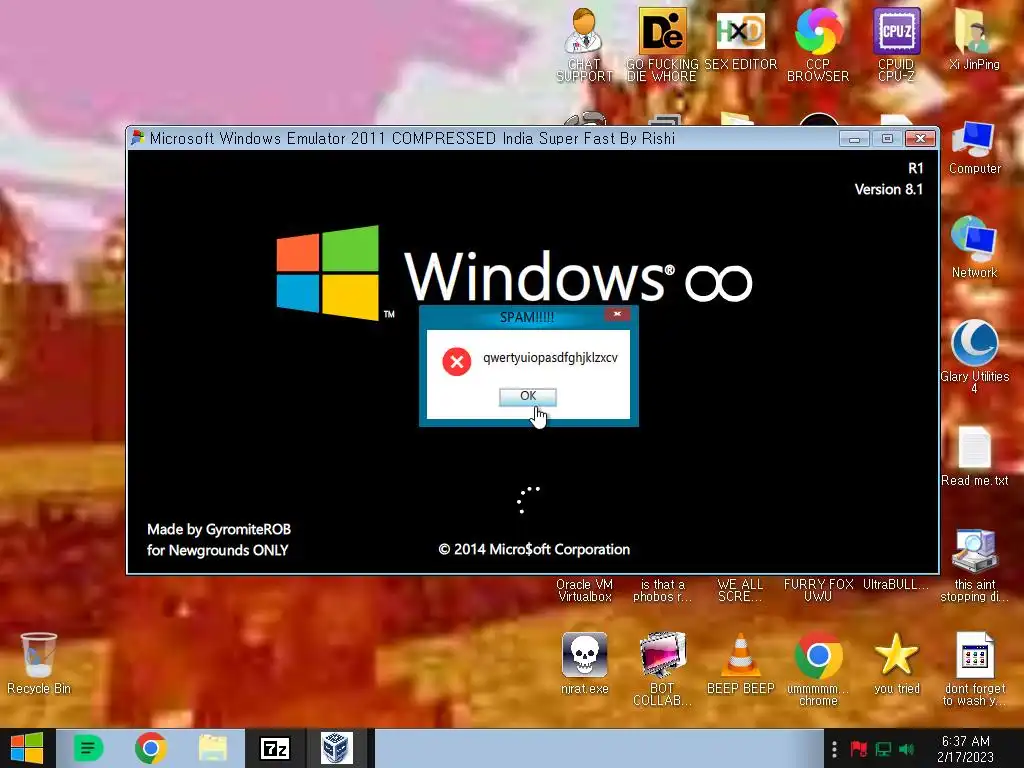This screenshot has width=1024, height=768.
Task: Click the Windows logo in the emulator
Action: [x=328, y=272]
